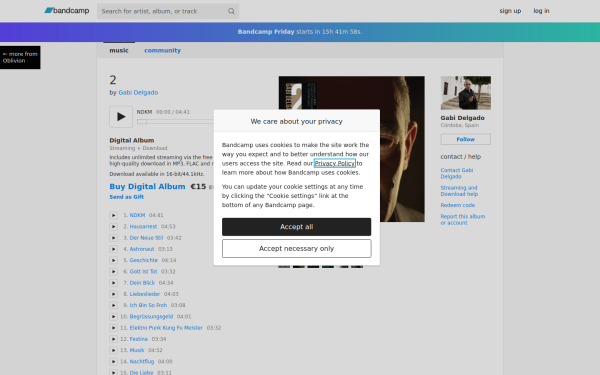Click the Gabi Delgado name in the sidebar
This screenshot has height=375, width=600.
(462, 118)
